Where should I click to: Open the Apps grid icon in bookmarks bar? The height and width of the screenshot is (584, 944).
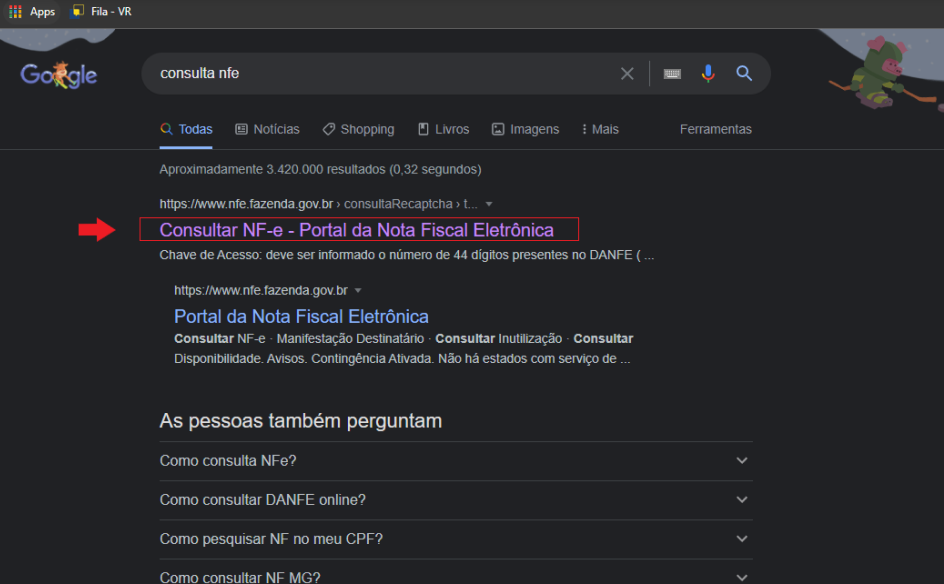tap(16, 11)
